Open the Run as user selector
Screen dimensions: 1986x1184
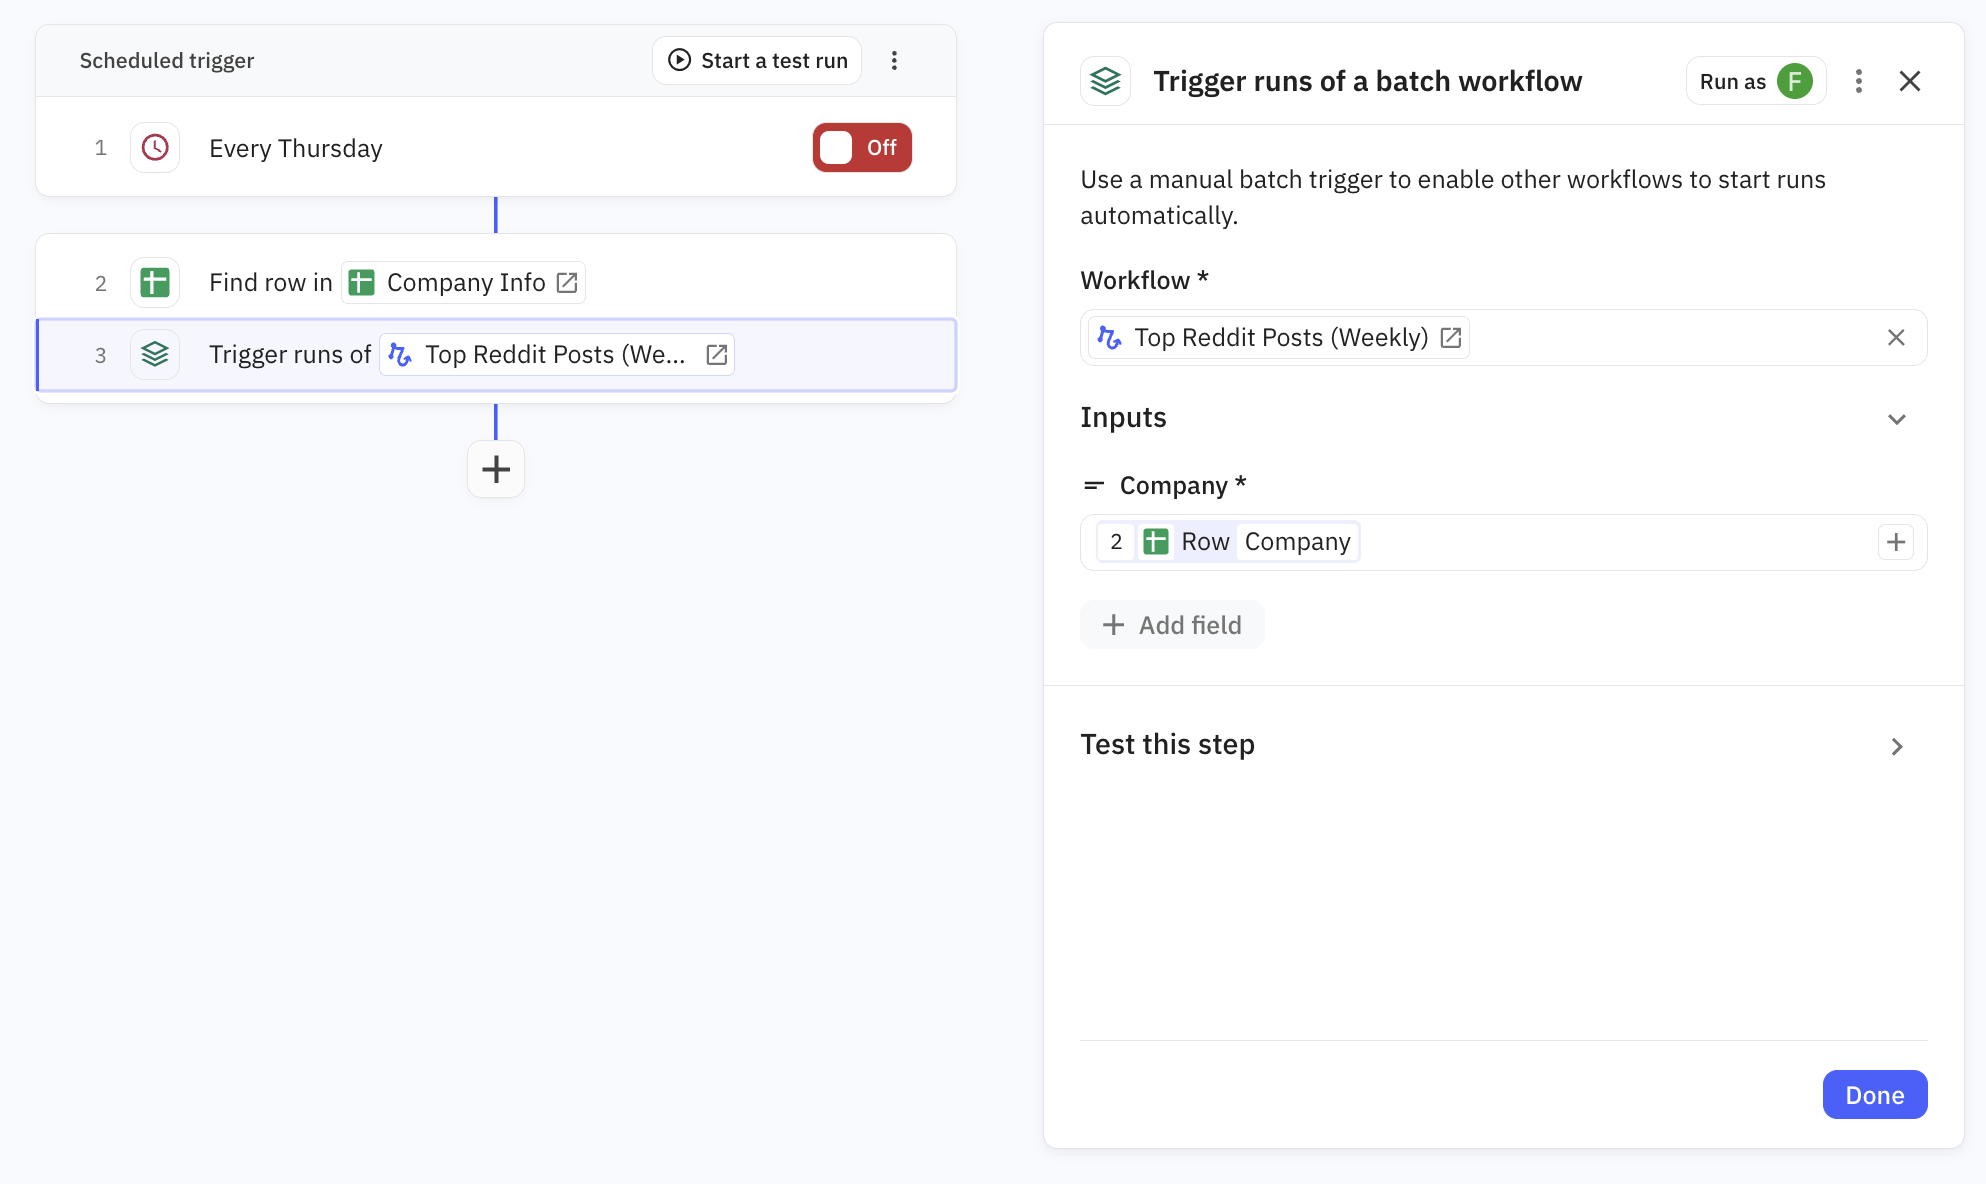click(1755, 81)
